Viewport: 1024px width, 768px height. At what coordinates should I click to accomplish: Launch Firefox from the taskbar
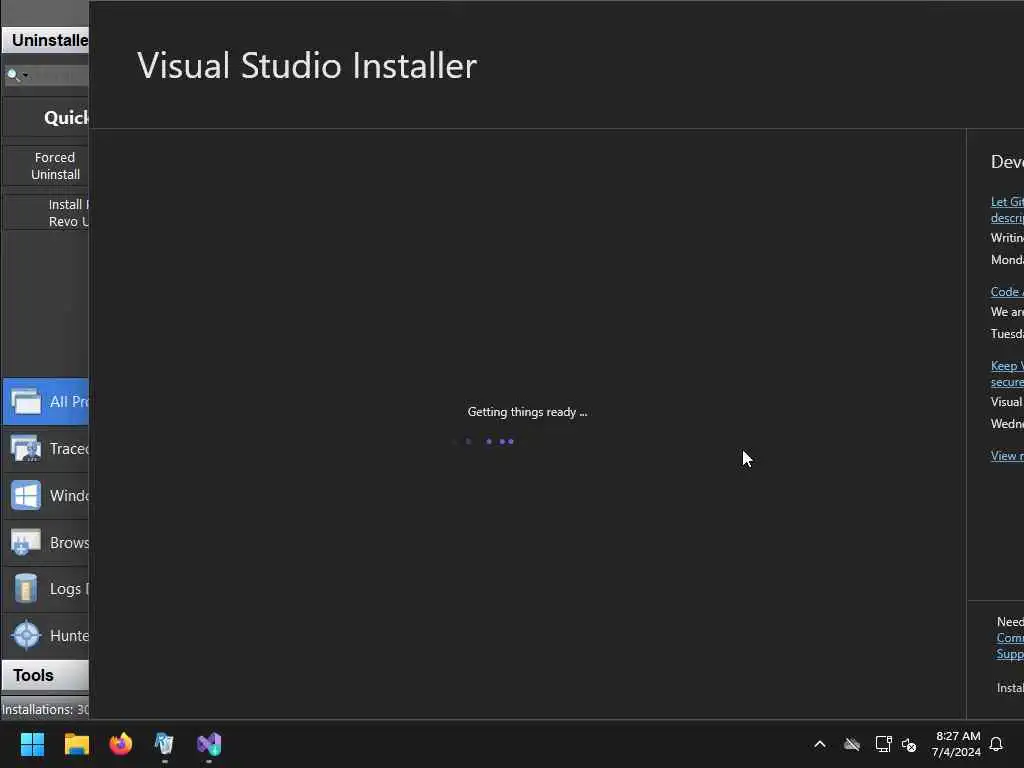pyautogui.click(x=121, y=744)
